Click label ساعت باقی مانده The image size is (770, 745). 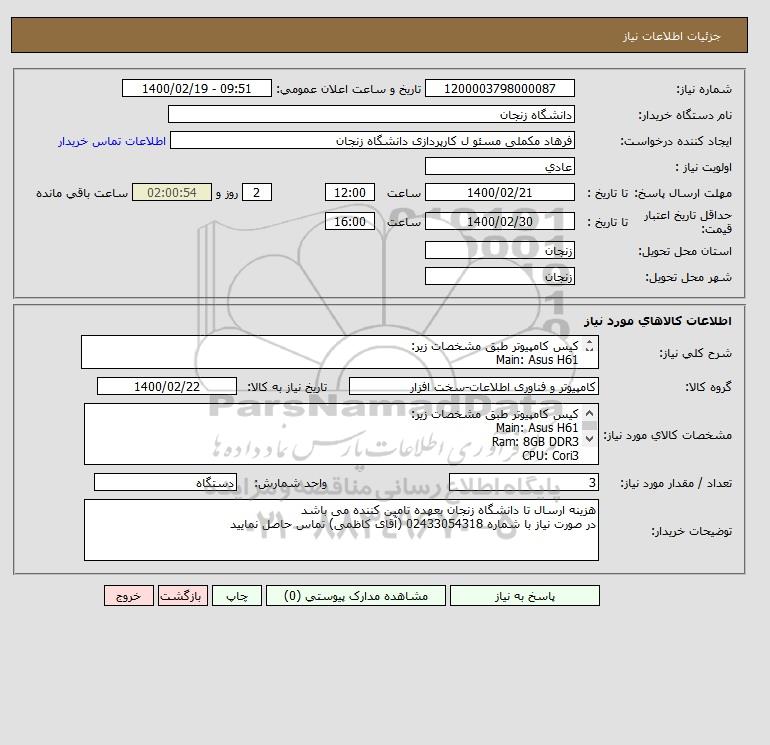coord(82,193)
